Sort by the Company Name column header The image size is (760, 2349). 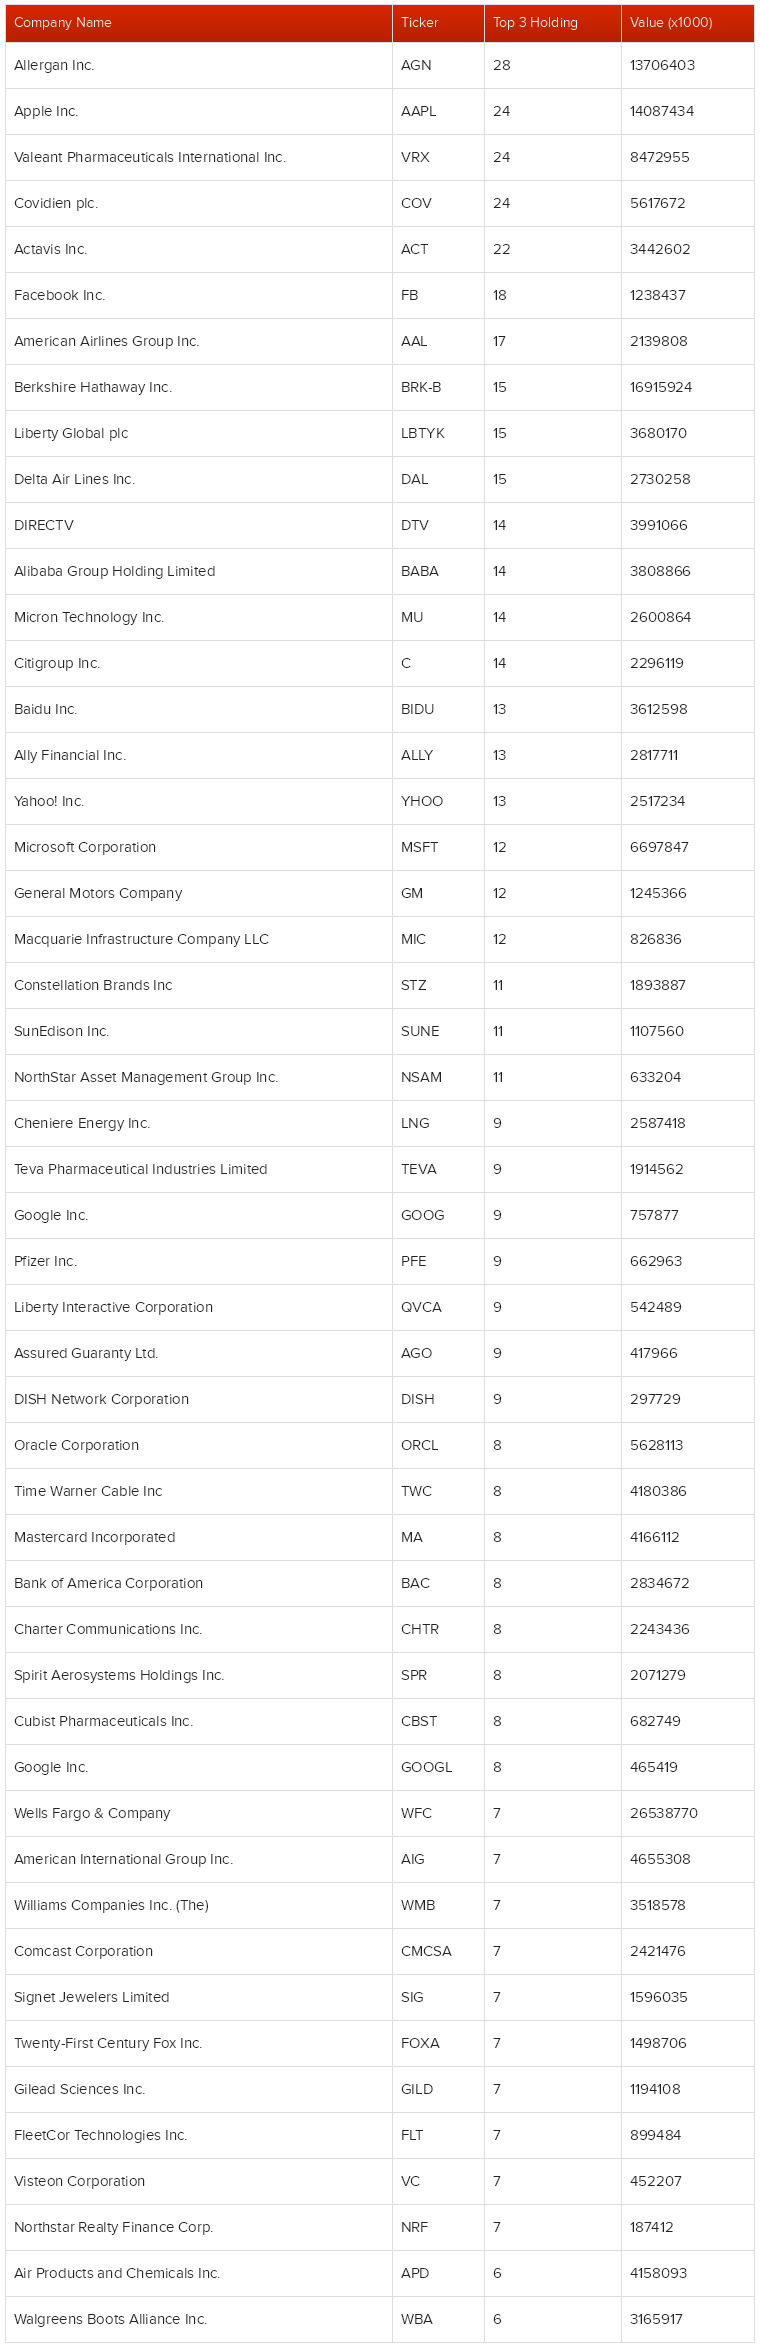(199, 23)
